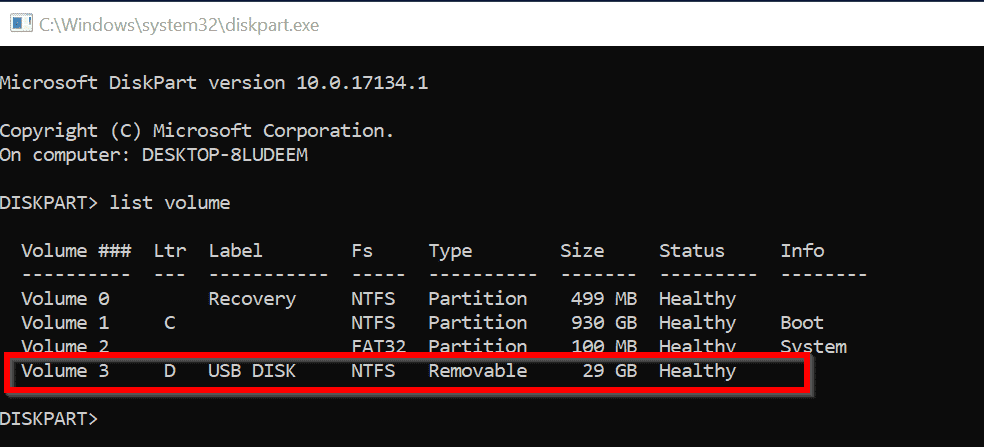This screenshot has height=447, width=984.
Task: Click the 'Partition' type of Volume 1
Action: pos(478,323)
